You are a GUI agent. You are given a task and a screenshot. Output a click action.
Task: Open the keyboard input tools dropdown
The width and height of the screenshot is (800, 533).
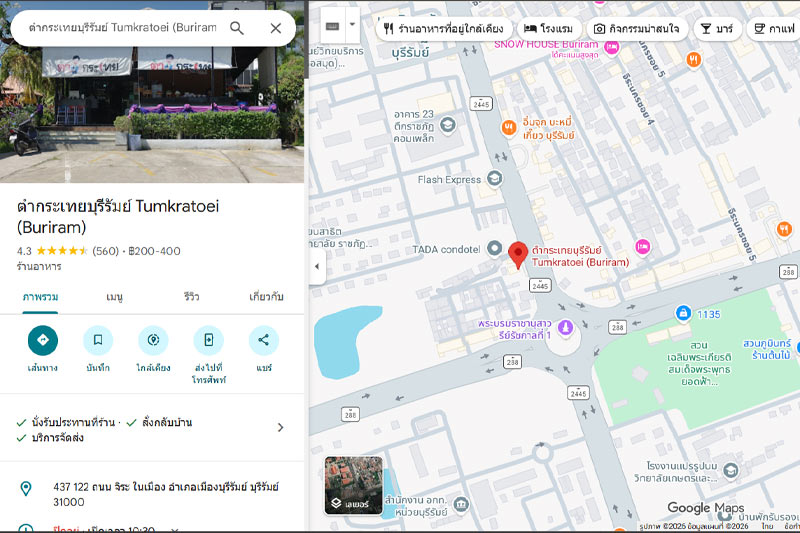coord(339,25)
